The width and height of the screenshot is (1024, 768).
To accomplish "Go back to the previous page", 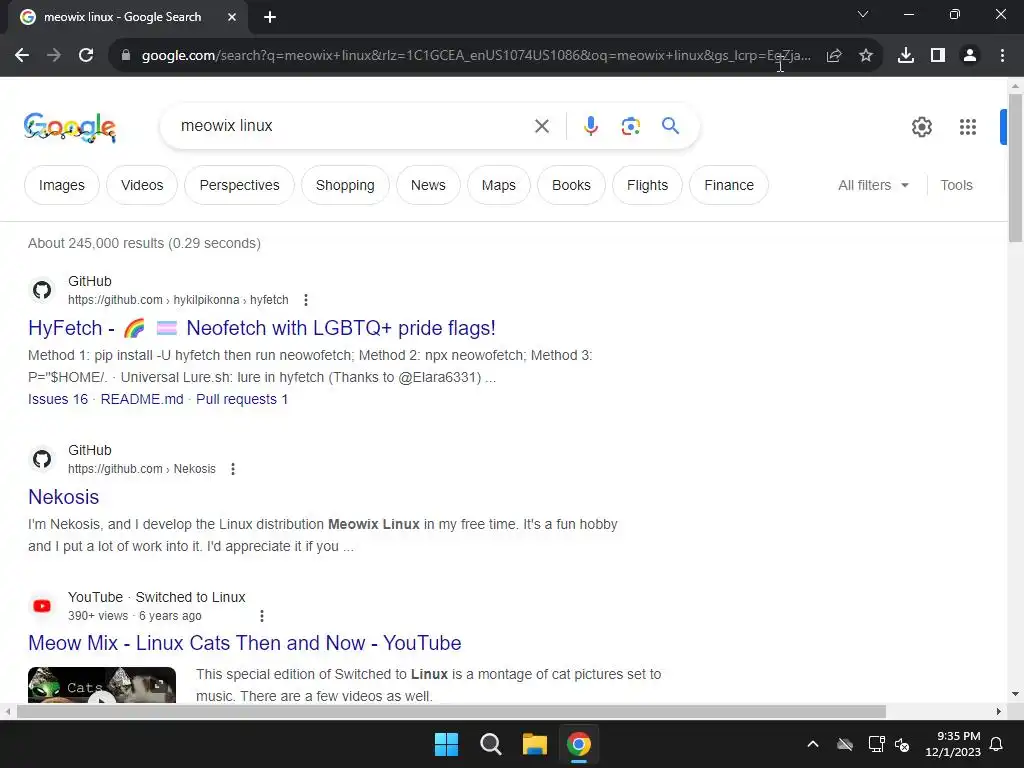I will pyautogui.click(x=22, y=56).
